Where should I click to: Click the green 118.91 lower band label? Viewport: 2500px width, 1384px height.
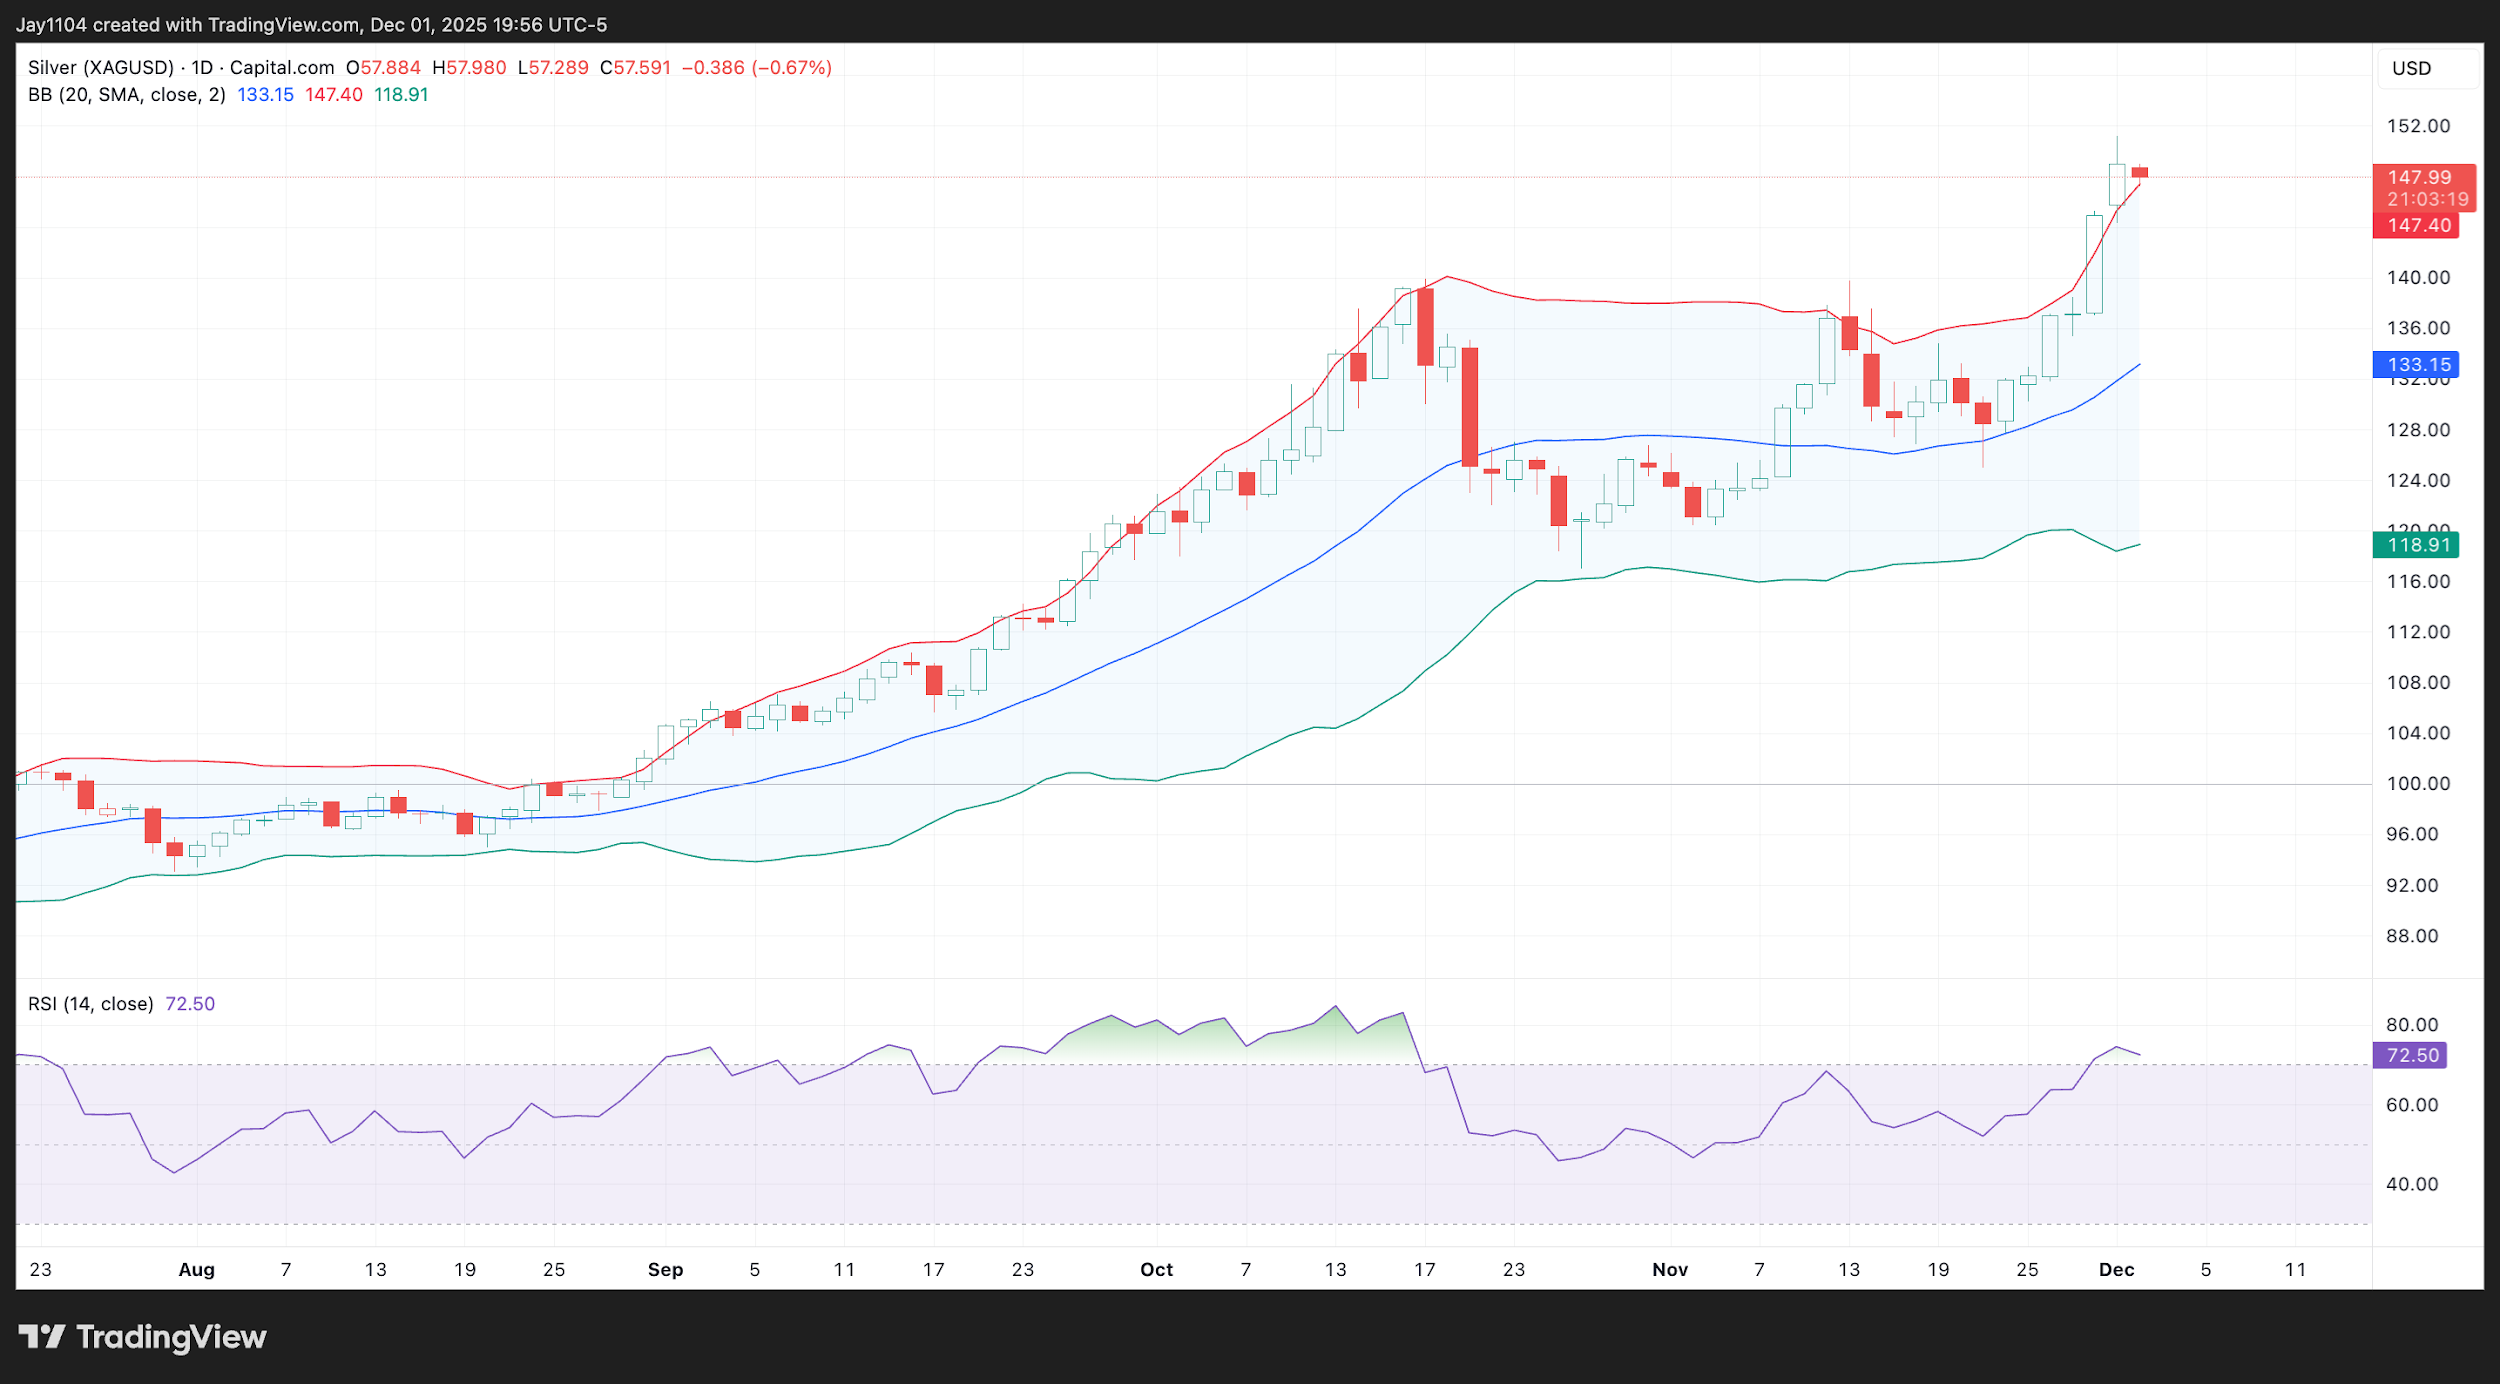[x=2418, y=545]
